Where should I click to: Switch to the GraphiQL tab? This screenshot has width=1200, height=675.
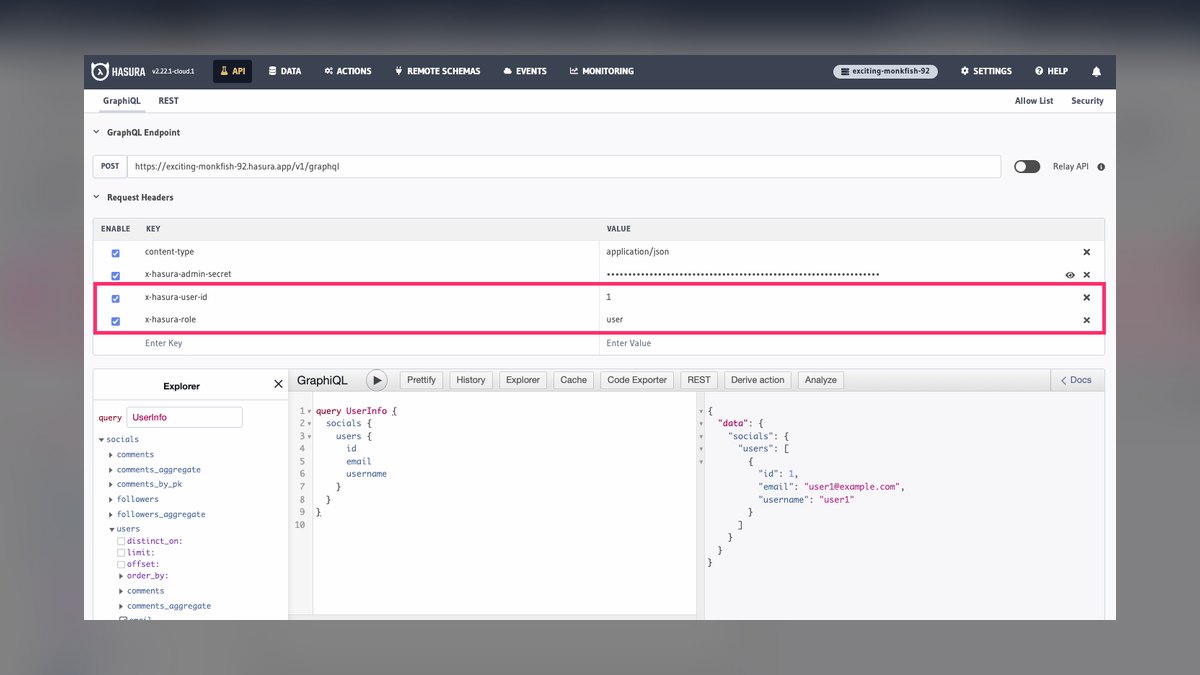[x=122, y=101]
